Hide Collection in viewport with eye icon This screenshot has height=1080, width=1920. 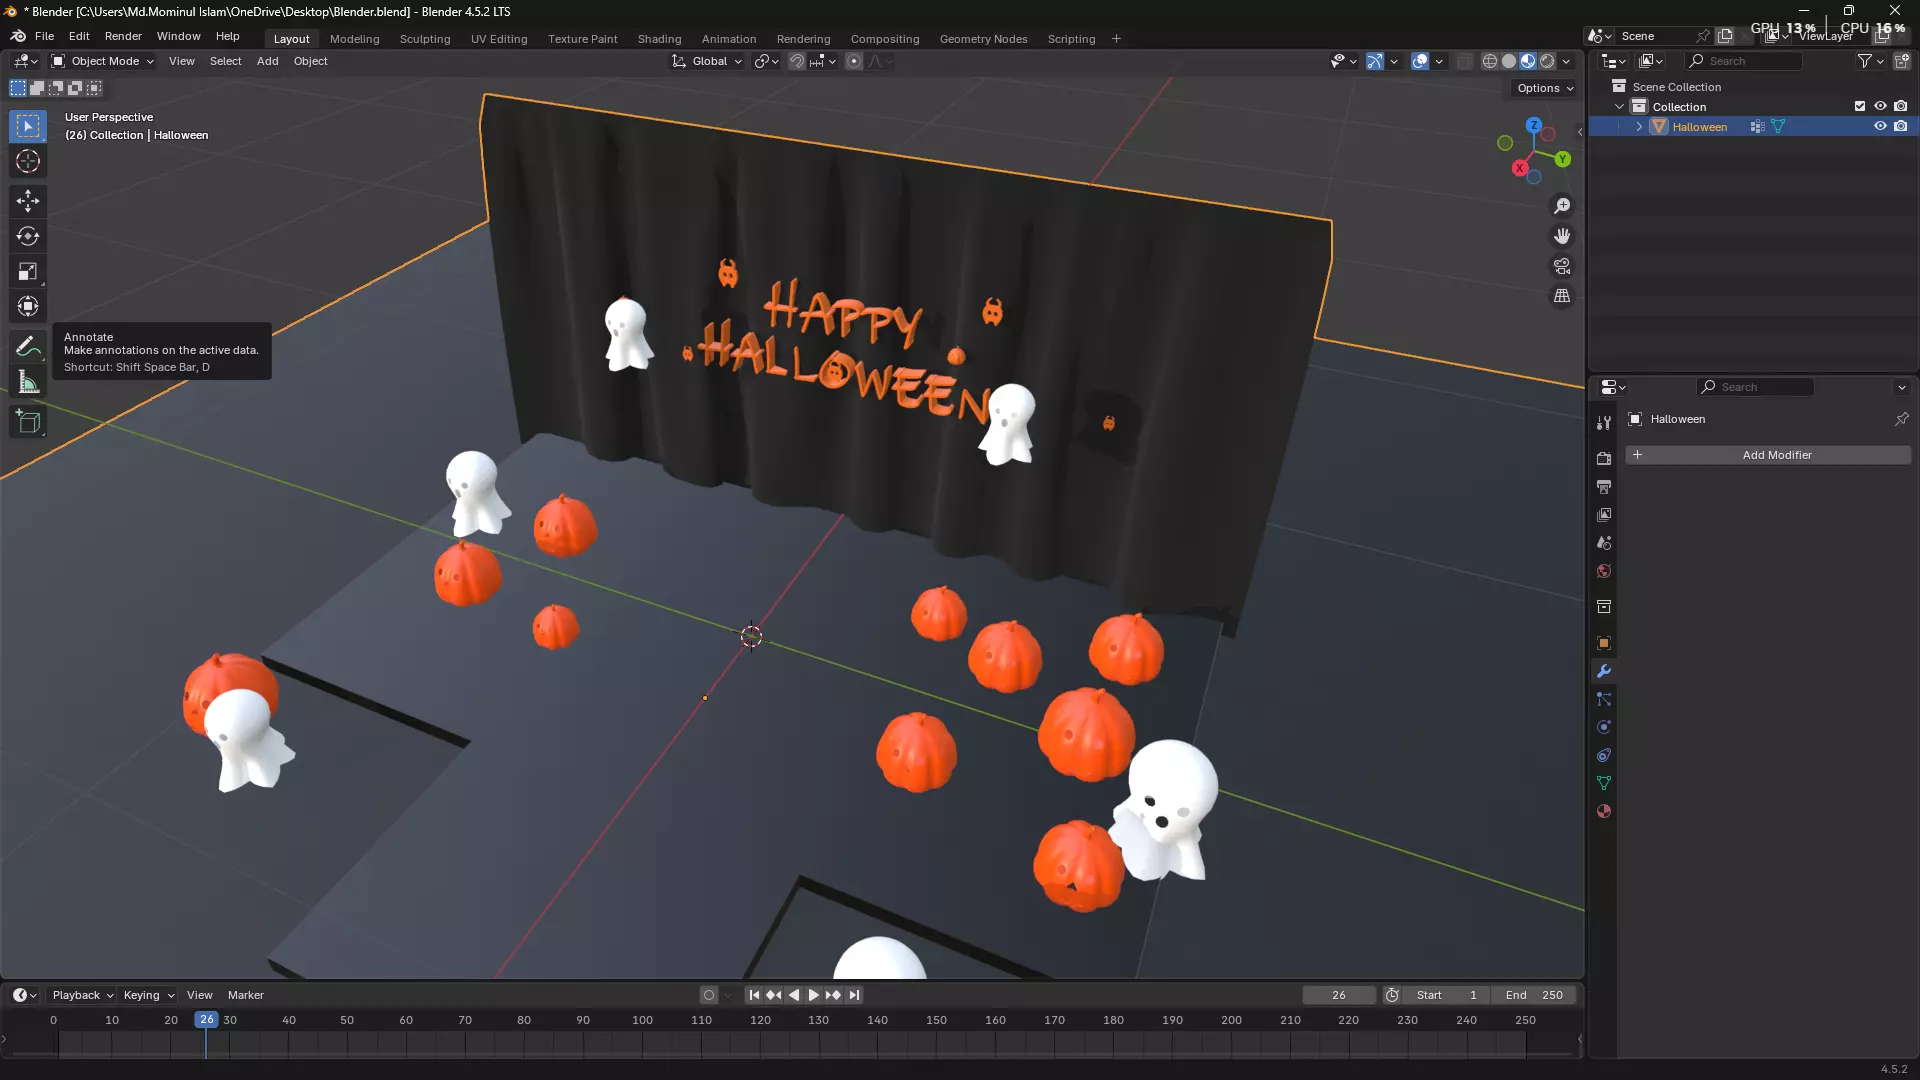[1880, 107]
